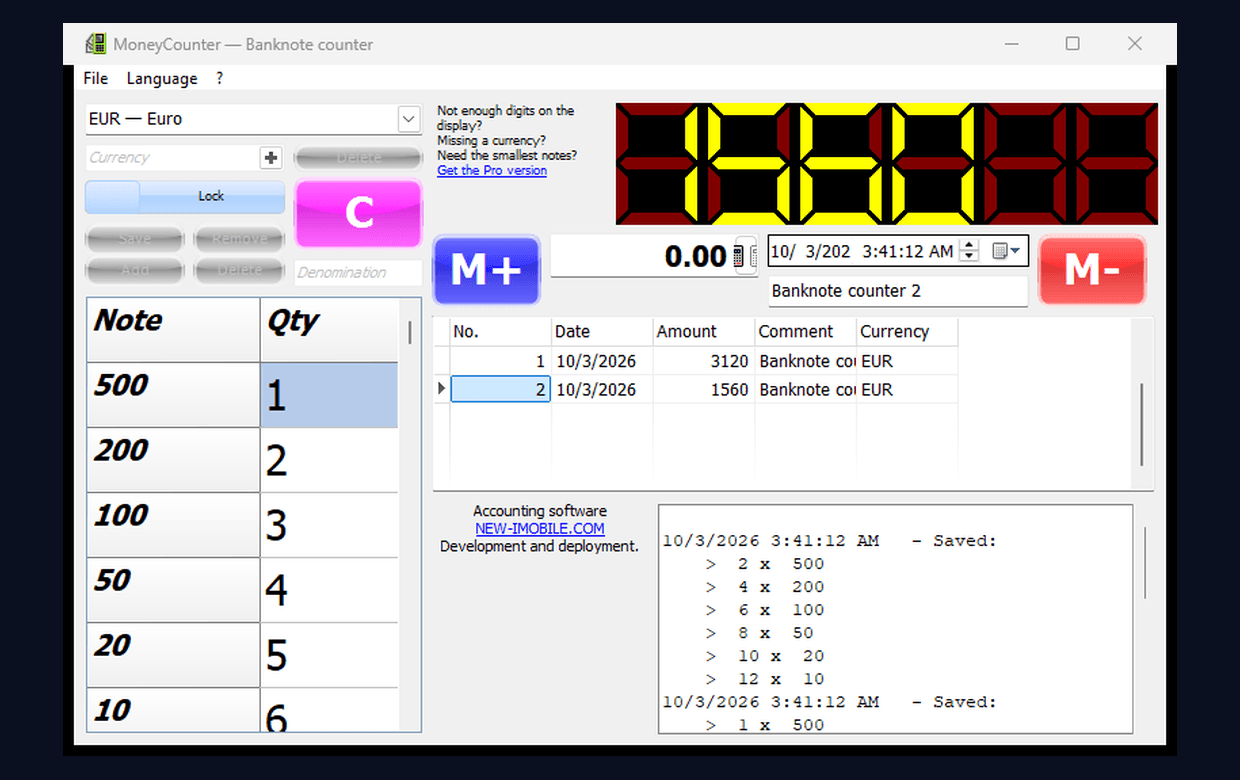The width and height of the screenshot is (1240, 780).
Task: Click the LED total display
Action: coord(886,163)
